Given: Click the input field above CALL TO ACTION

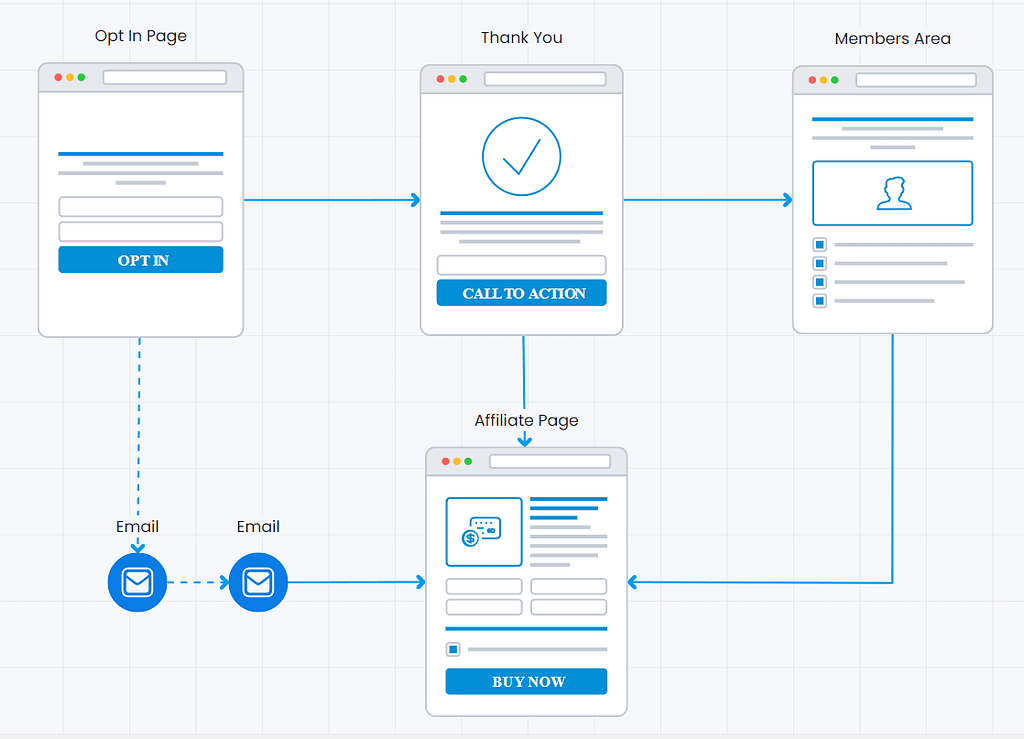Looking at the screenshot, I should coord(521,265).
